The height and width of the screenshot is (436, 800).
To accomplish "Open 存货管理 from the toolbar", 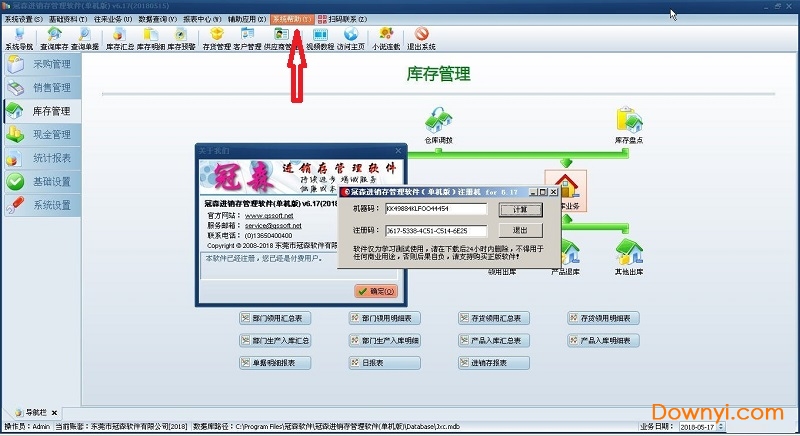I will click(217, 39).
